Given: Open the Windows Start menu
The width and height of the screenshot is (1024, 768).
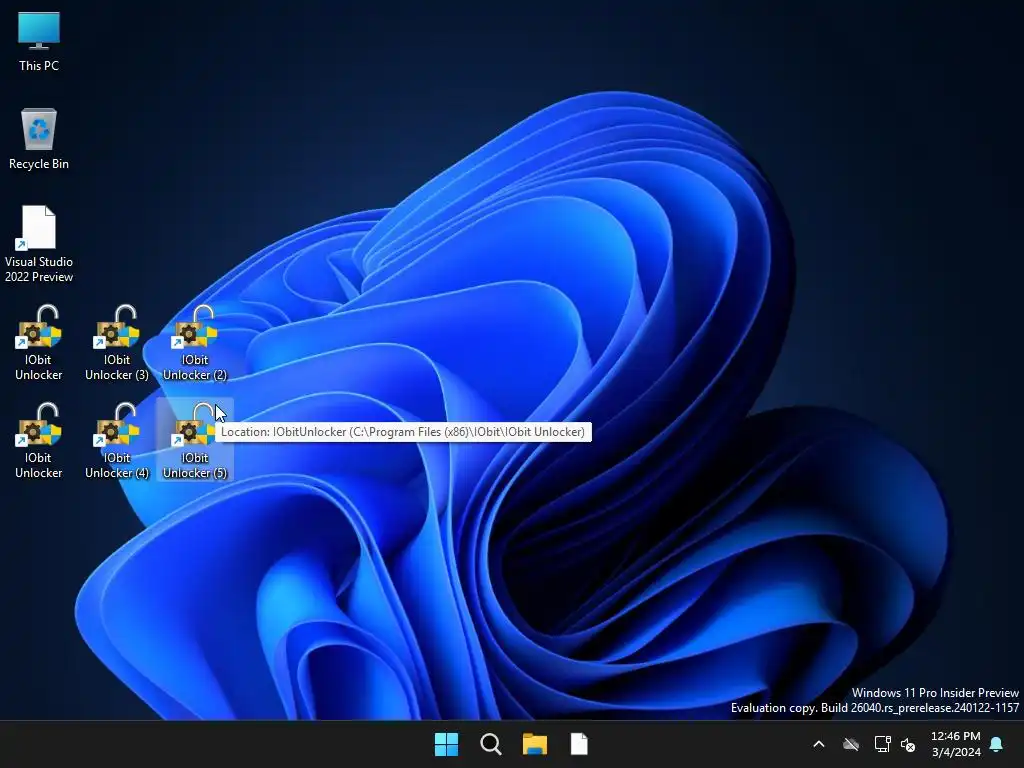Looking at the screenshot, I should (x=447, y=744).
